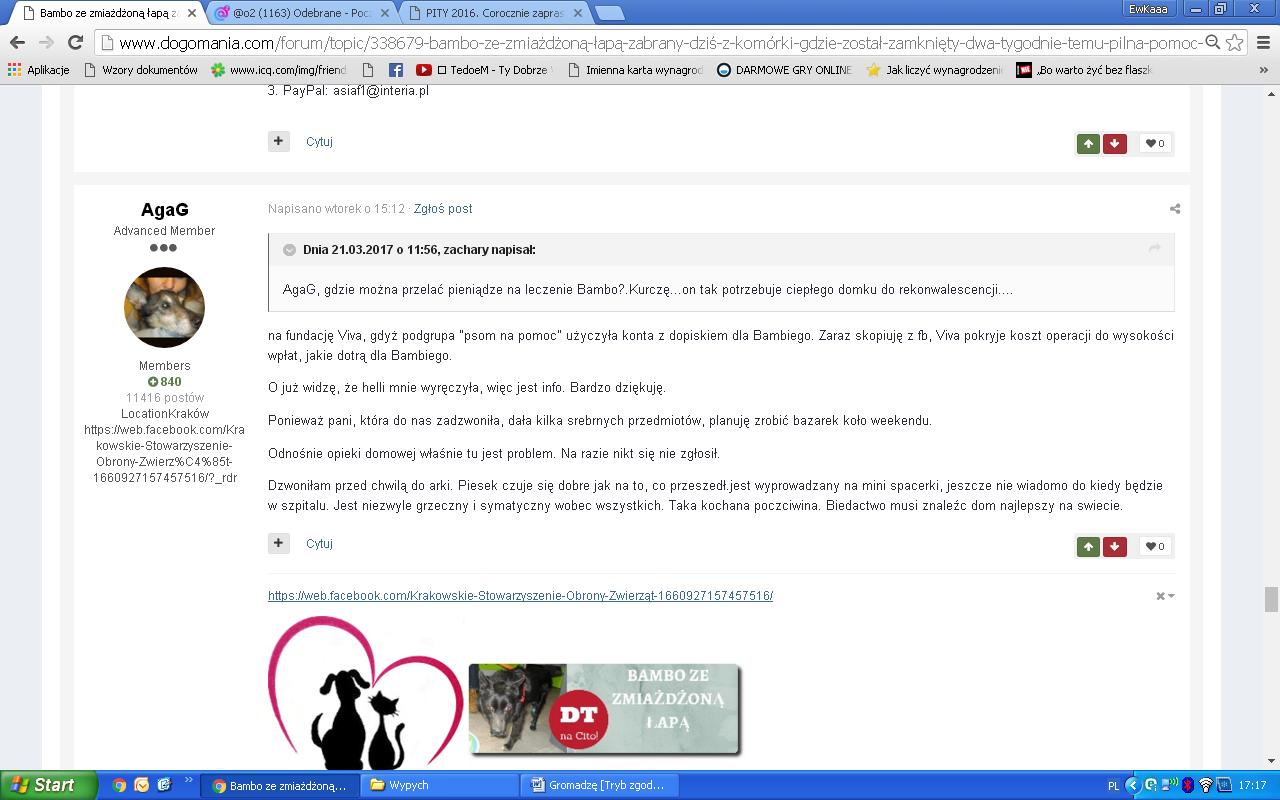The width and height of the screenshot is (1280, 800).
Task: Toggle multiquote plus button on AgaG's post
Action: [x=278, y=543]
